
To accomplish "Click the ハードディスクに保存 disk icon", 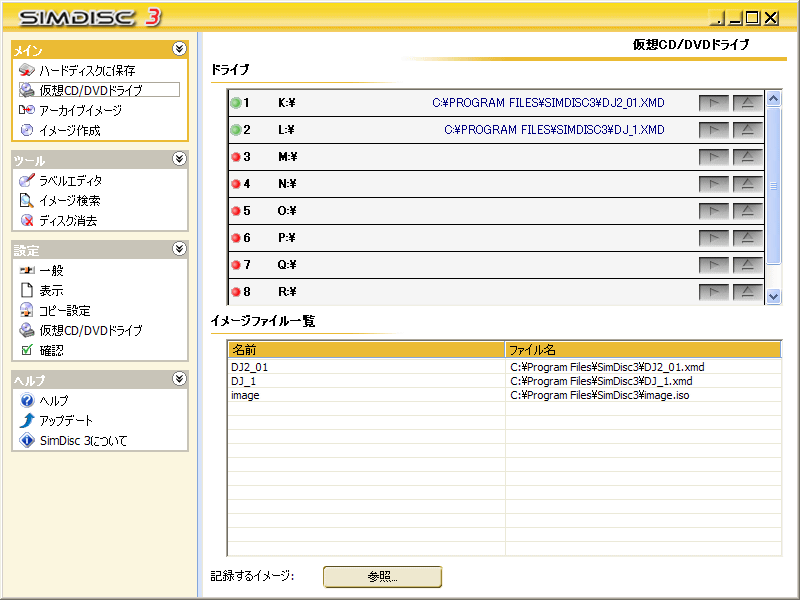I will 27,70.
